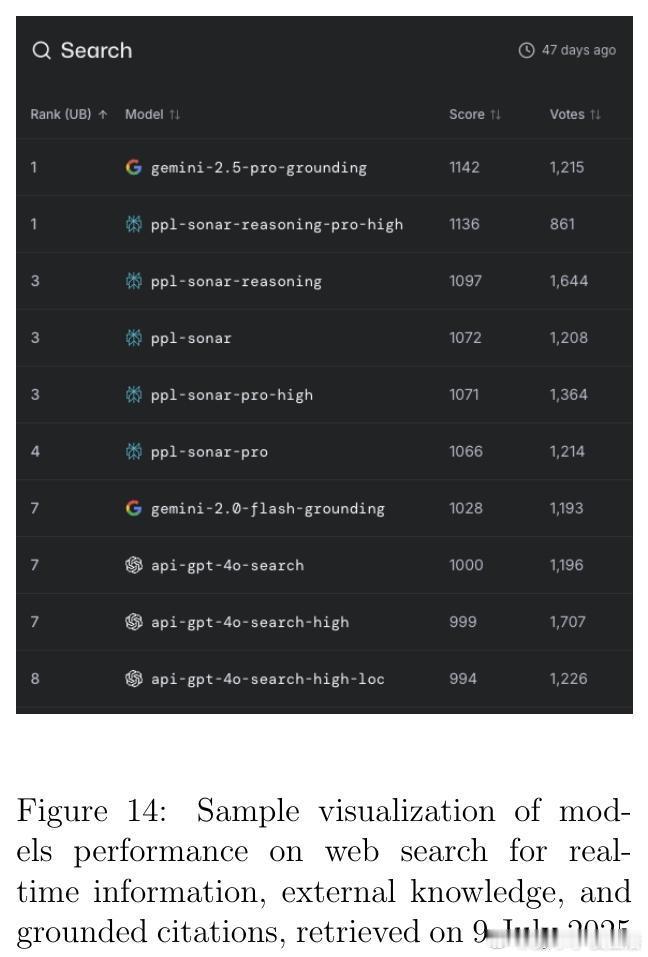Image resolution: width=648 pixels, height=957 pixels.
Task: Click the Search magnifier icon
Action: [x=41, y=50]
